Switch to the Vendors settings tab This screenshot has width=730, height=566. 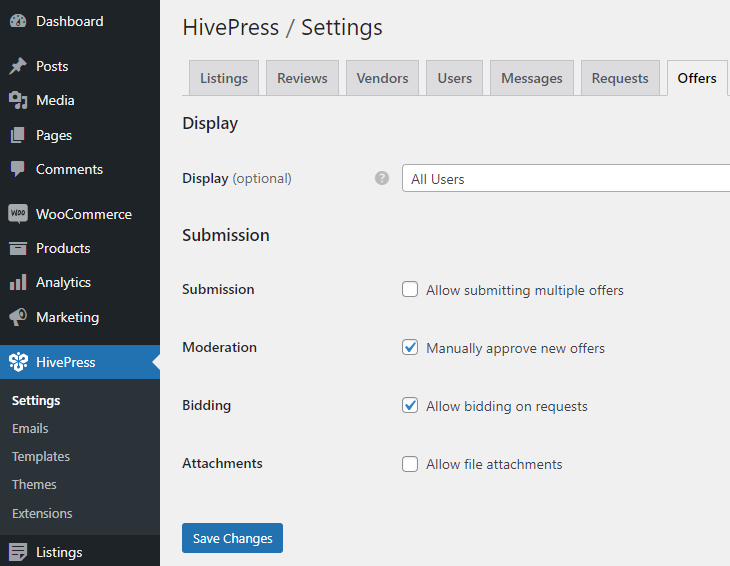coord(382,78)
